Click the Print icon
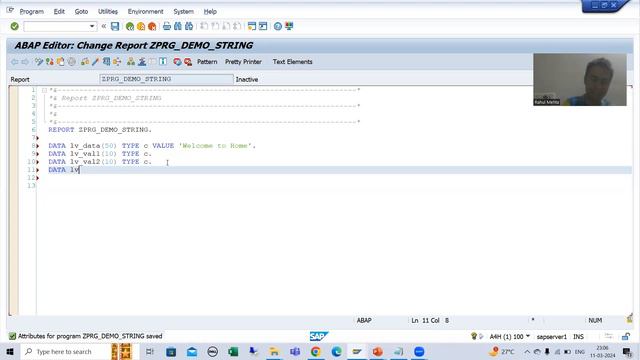Viewport: 640px width, 360px height. (167, 27)
